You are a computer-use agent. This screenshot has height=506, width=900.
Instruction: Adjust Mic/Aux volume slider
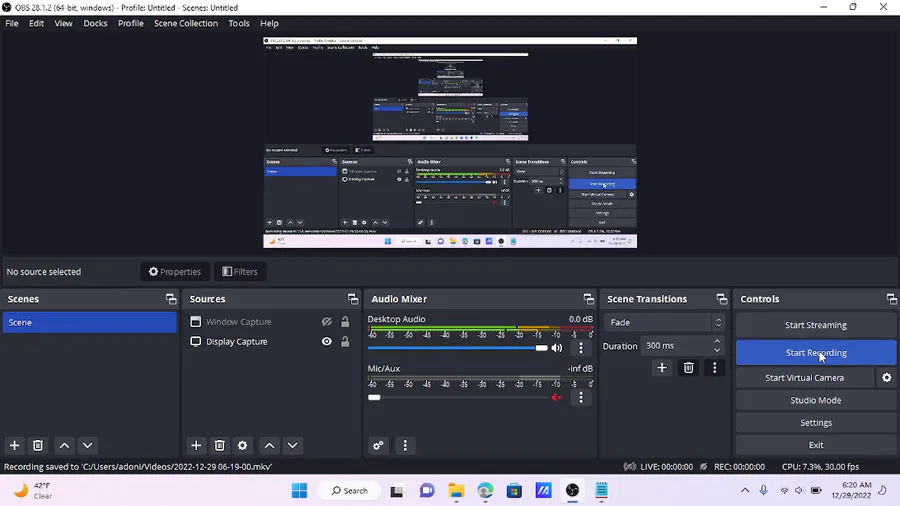tap(457, 397)
